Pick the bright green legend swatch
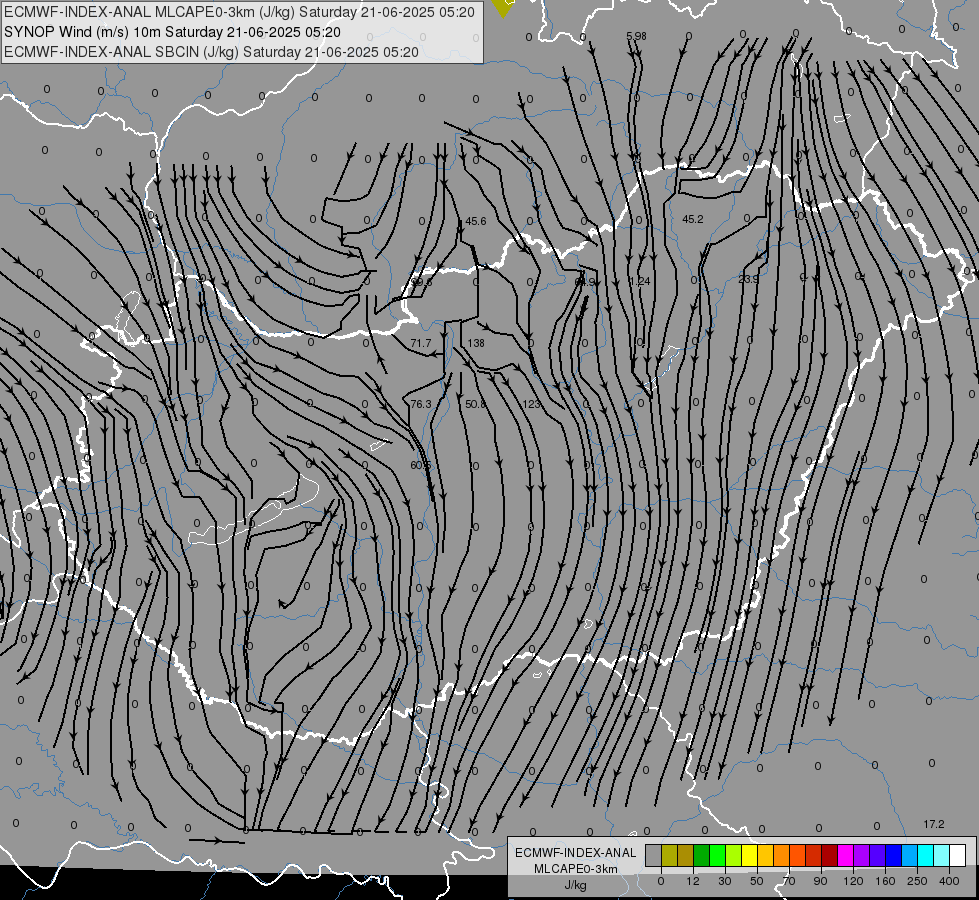This screenshot has width=979, height=900. click(x=718, y=855)
